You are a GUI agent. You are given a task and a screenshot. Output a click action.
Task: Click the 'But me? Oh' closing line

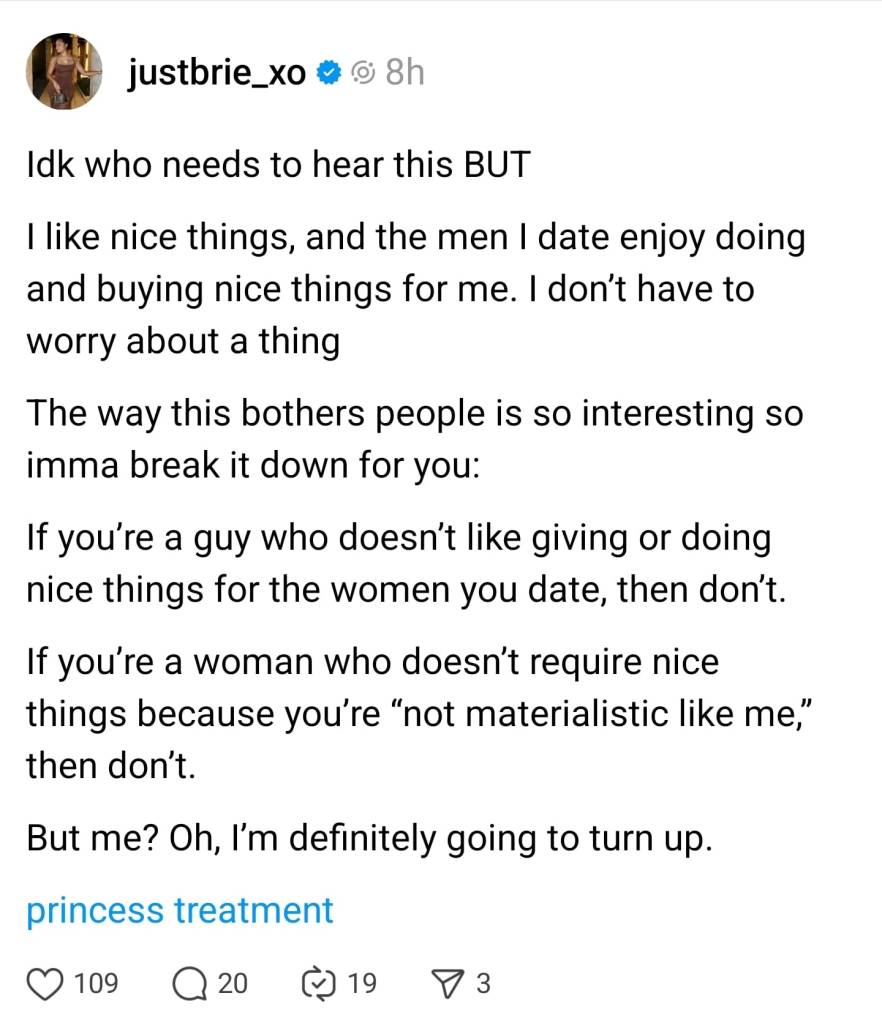[369, 838]
